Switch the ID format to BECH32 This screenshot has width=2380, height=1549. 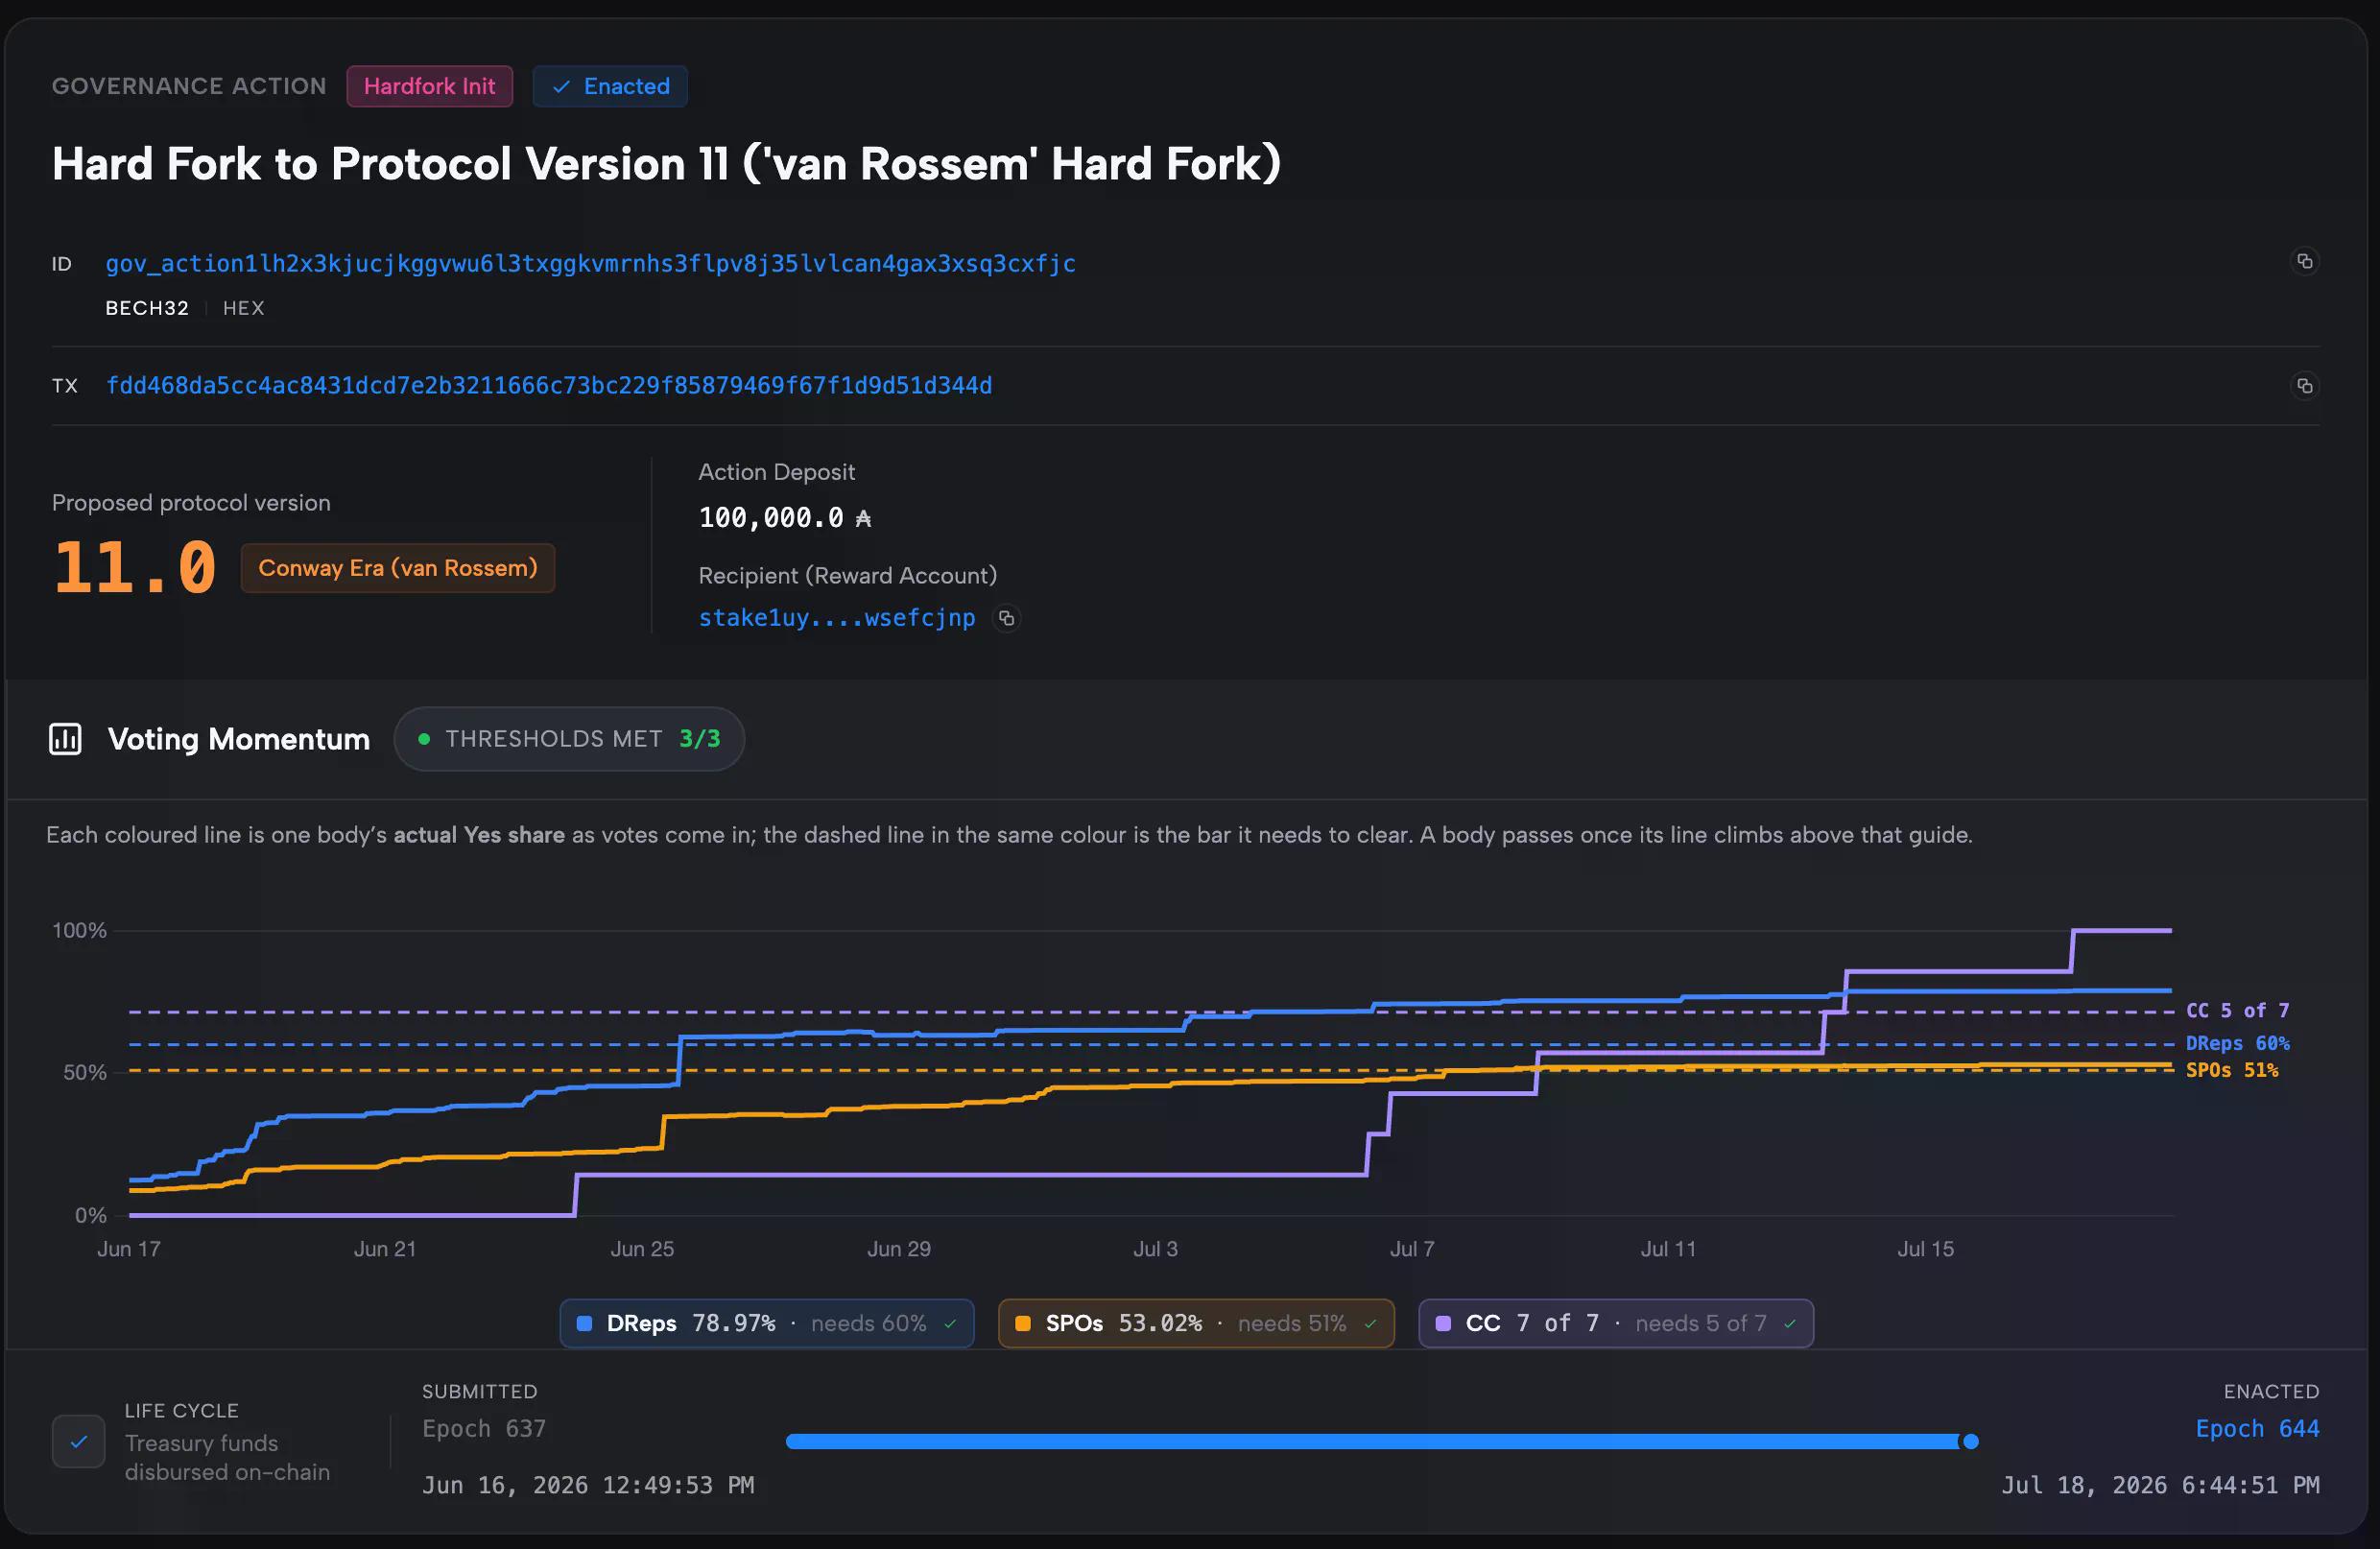coord(147,308)
